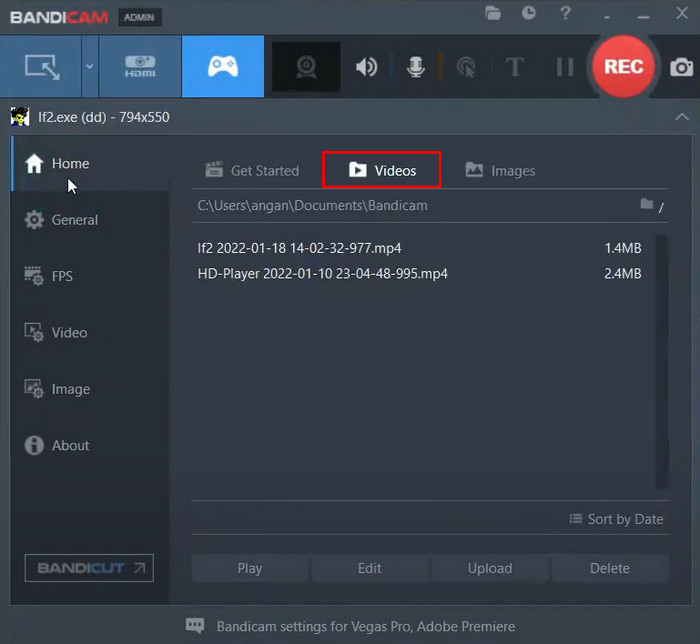Switch to the Images tab
The height and width of the screenshot is (644, 700).
pos(500,170)
